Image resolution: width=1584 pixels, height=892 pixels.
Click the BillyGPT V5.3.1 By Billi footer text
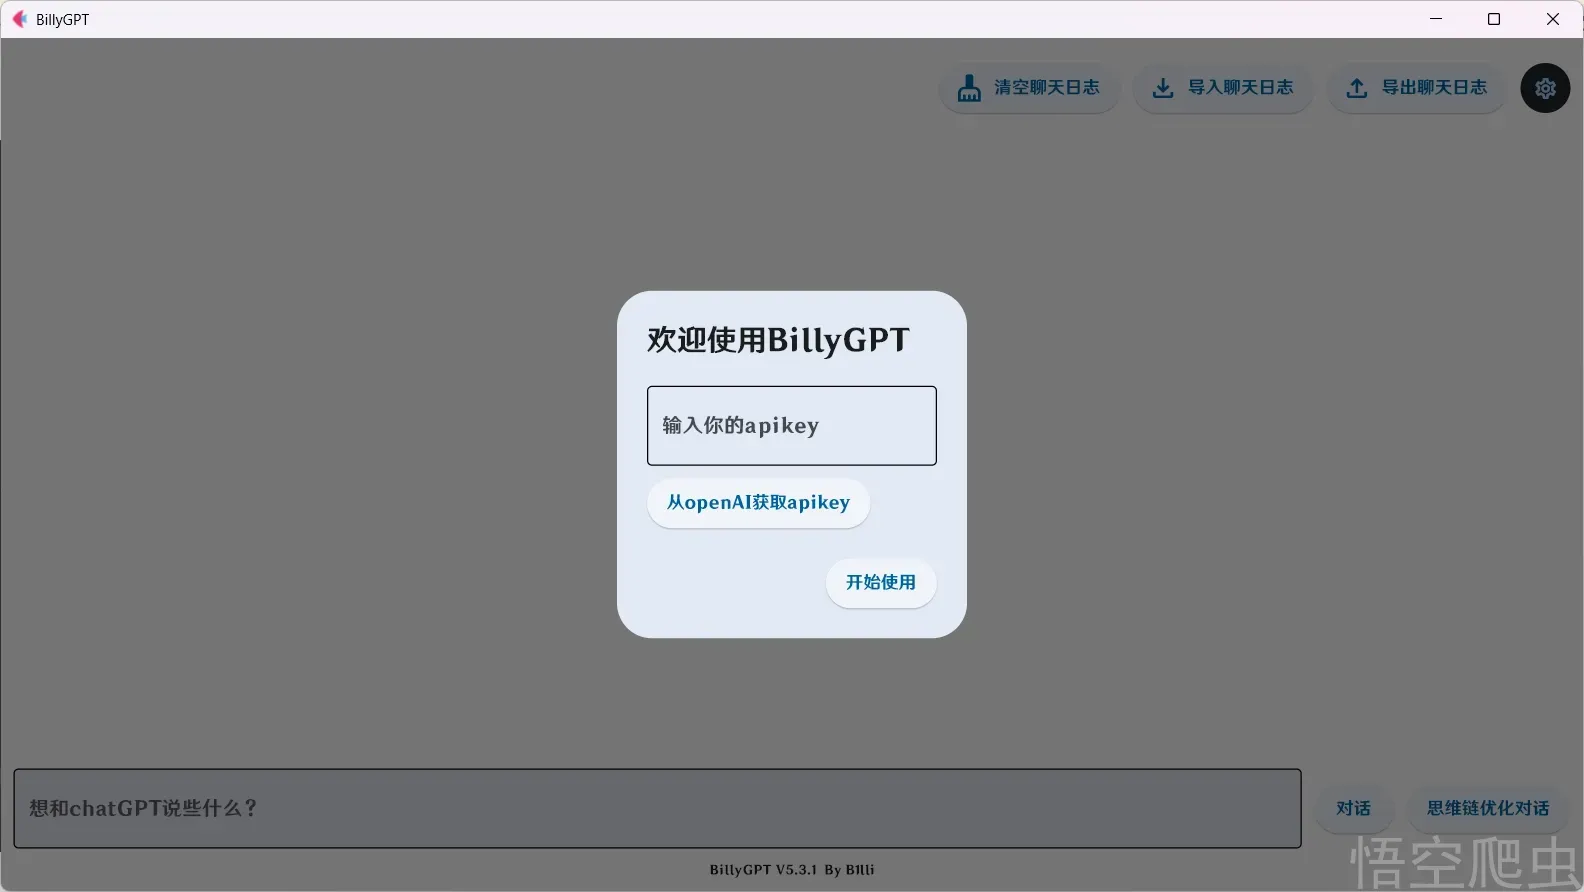click(792, 870)
